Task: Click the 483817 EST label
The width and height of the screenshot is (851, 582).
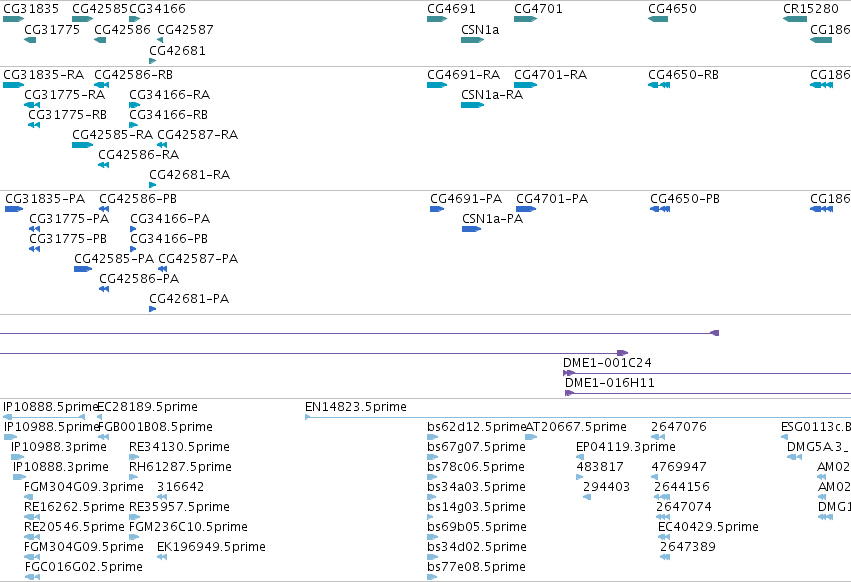Action: pos(600,467)
